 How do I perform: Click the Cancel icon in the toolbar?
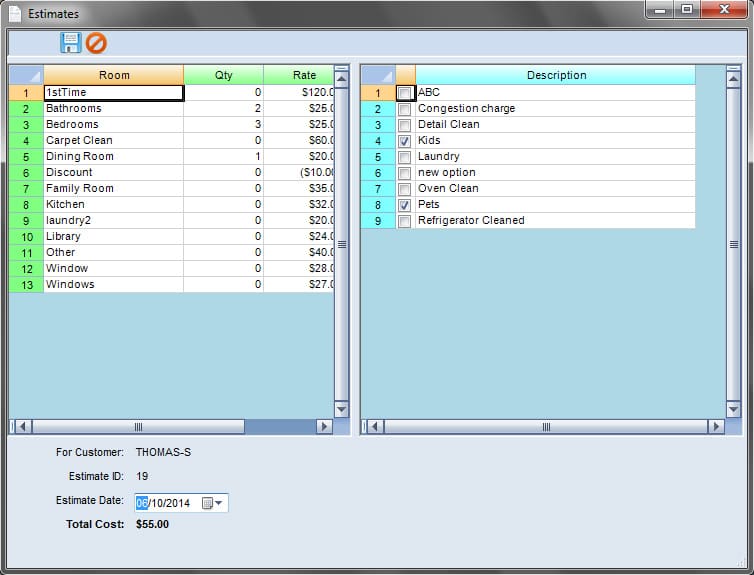[x=96, y=42]
